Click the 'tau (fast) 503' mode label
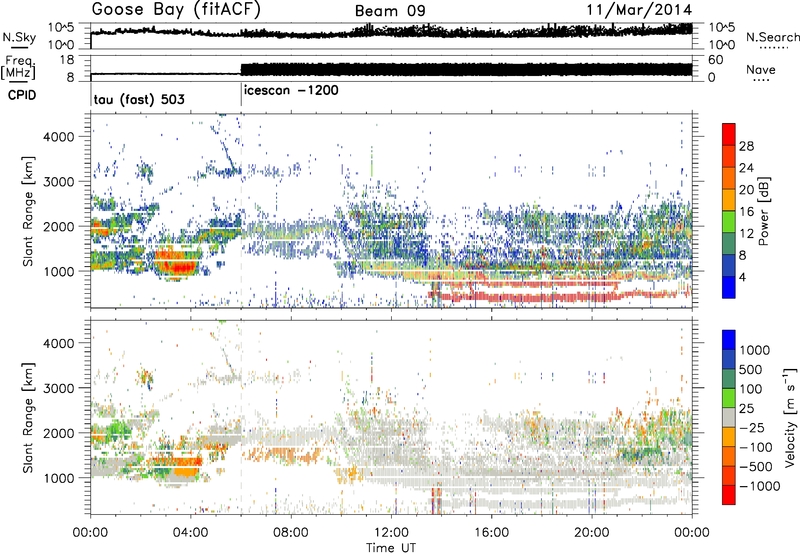The width and height of the screenshot is (800, 554). [x=139, y=99]
